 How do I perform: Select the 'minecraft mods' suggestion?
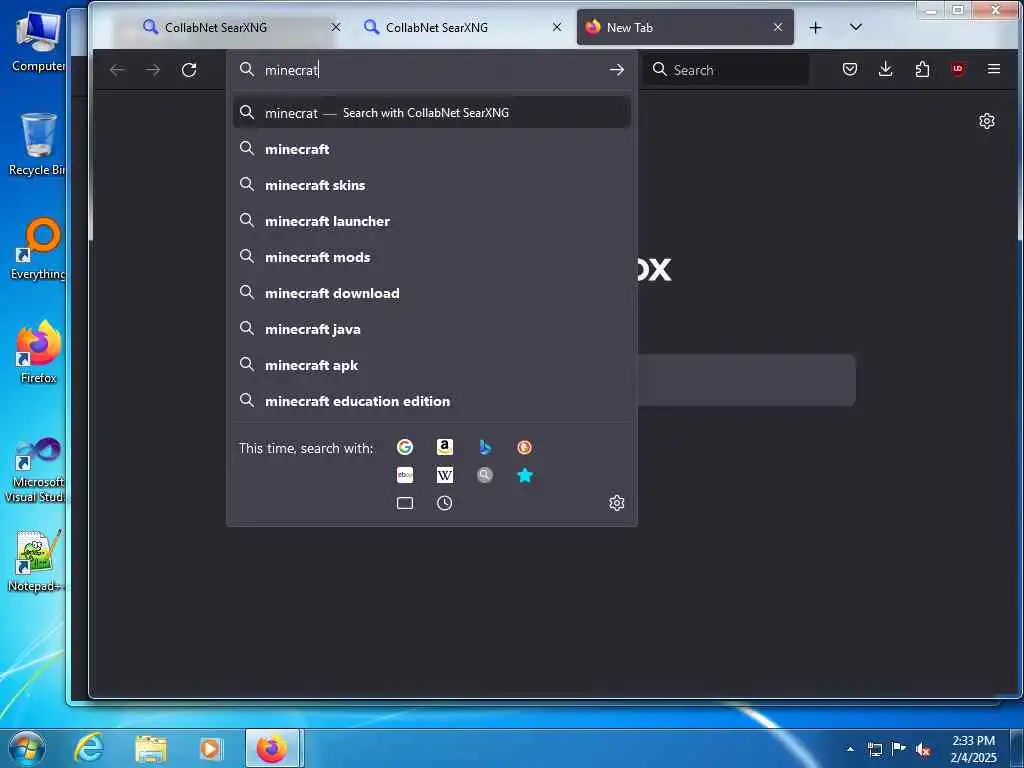click(x=432, y=257)
